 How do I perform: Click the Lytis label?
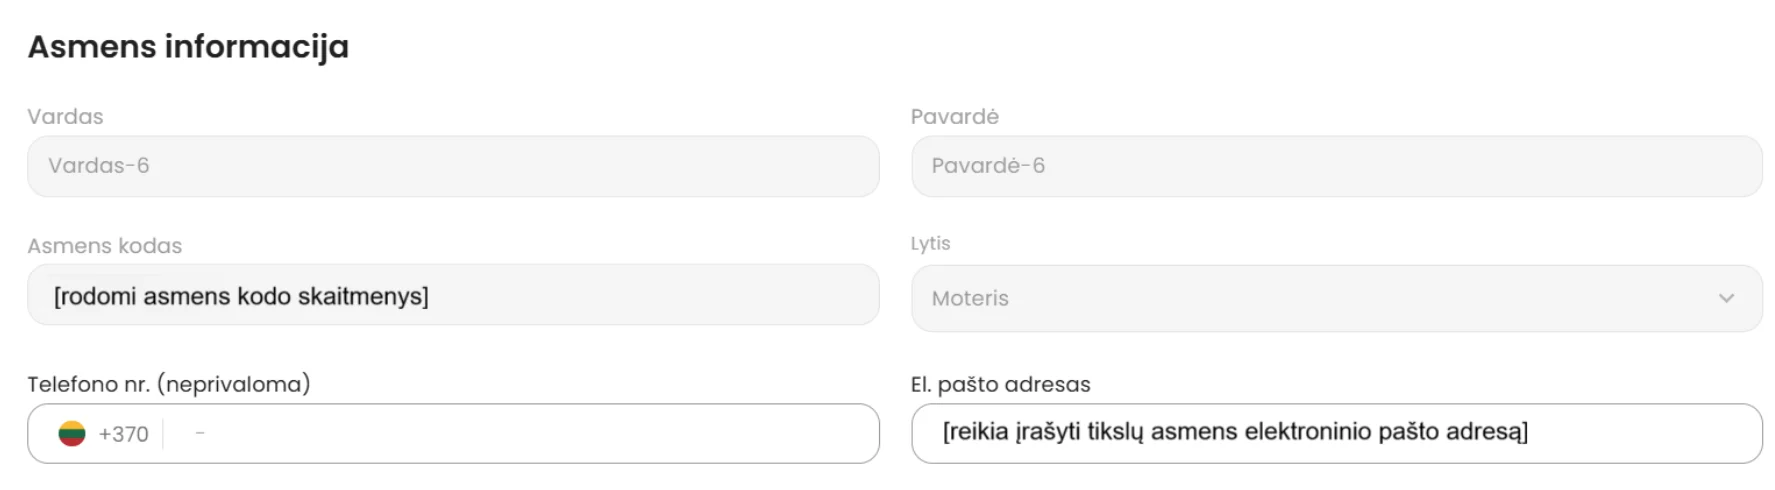[x=930, y=243]
